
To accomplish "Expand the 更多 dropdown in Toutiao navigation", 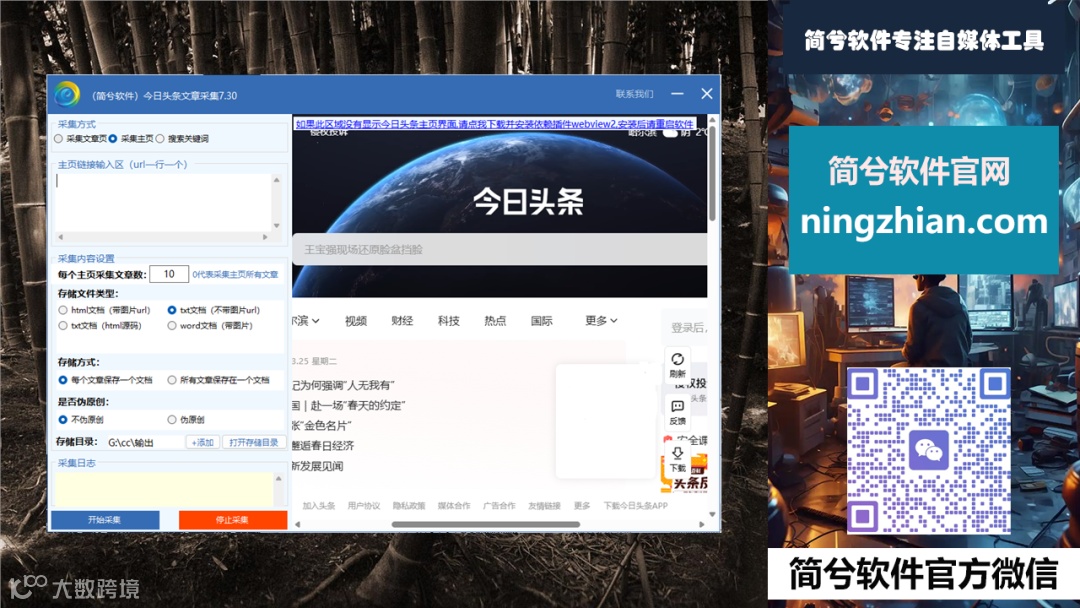I will tap(601, 320).
